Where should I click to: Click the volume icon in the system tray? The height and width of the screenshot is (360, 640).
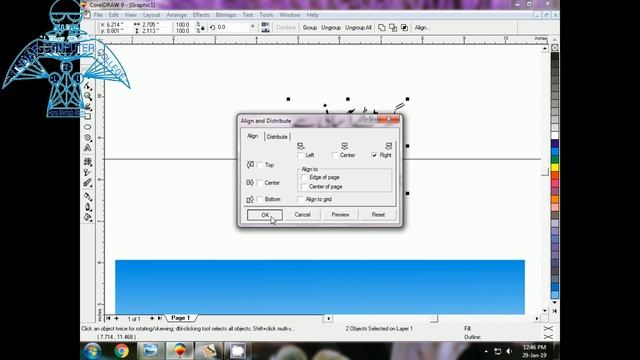509,351
